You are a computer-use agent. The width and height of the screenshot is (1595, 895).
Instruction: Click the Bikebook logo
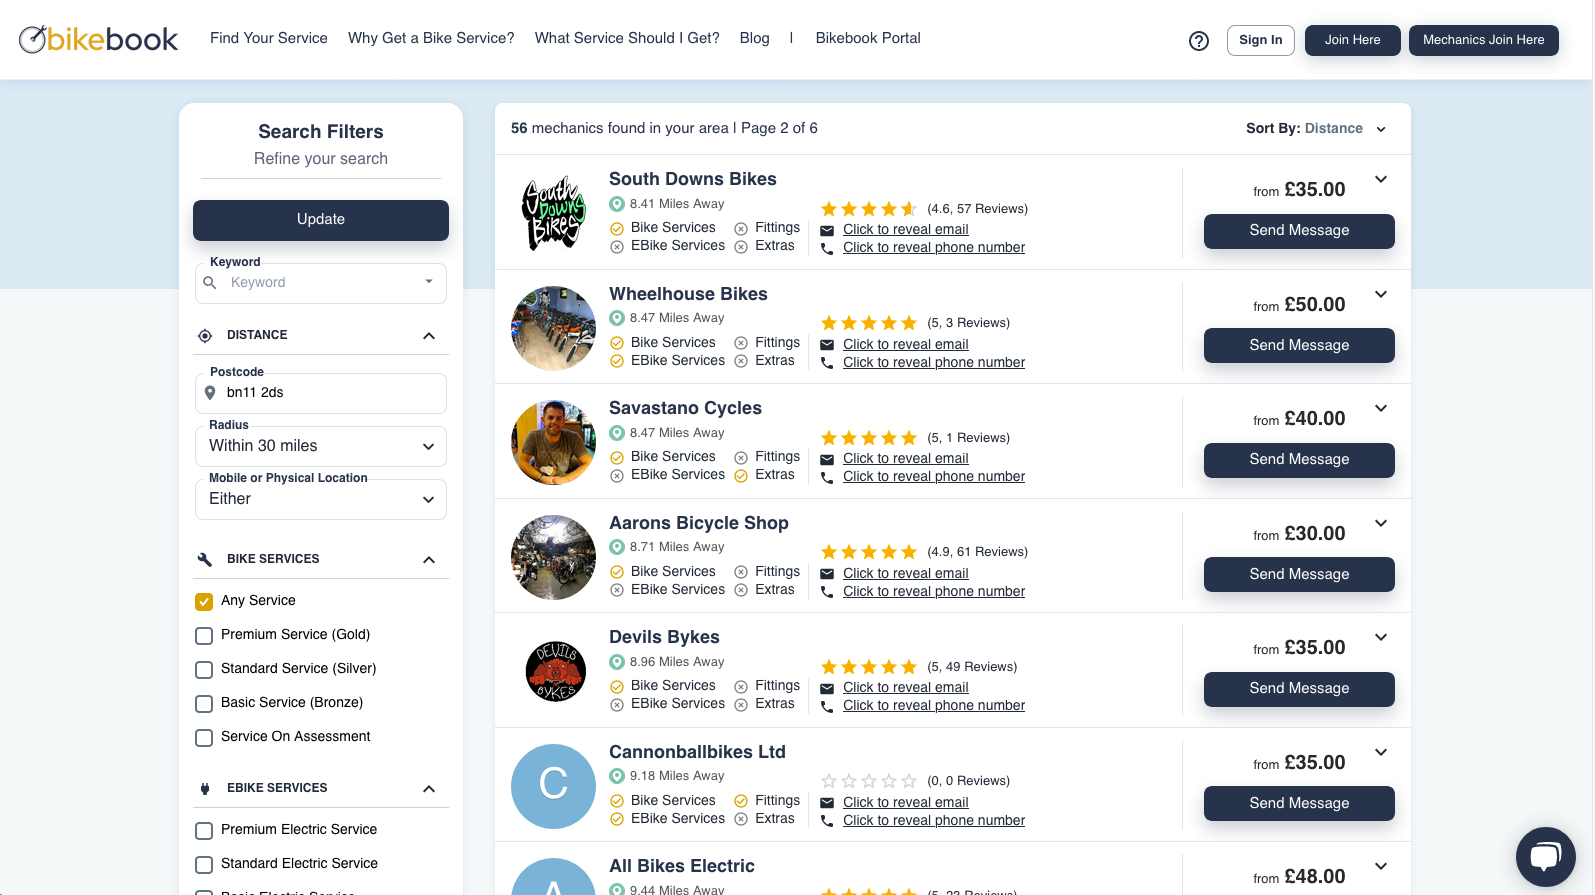coord(99,39)
